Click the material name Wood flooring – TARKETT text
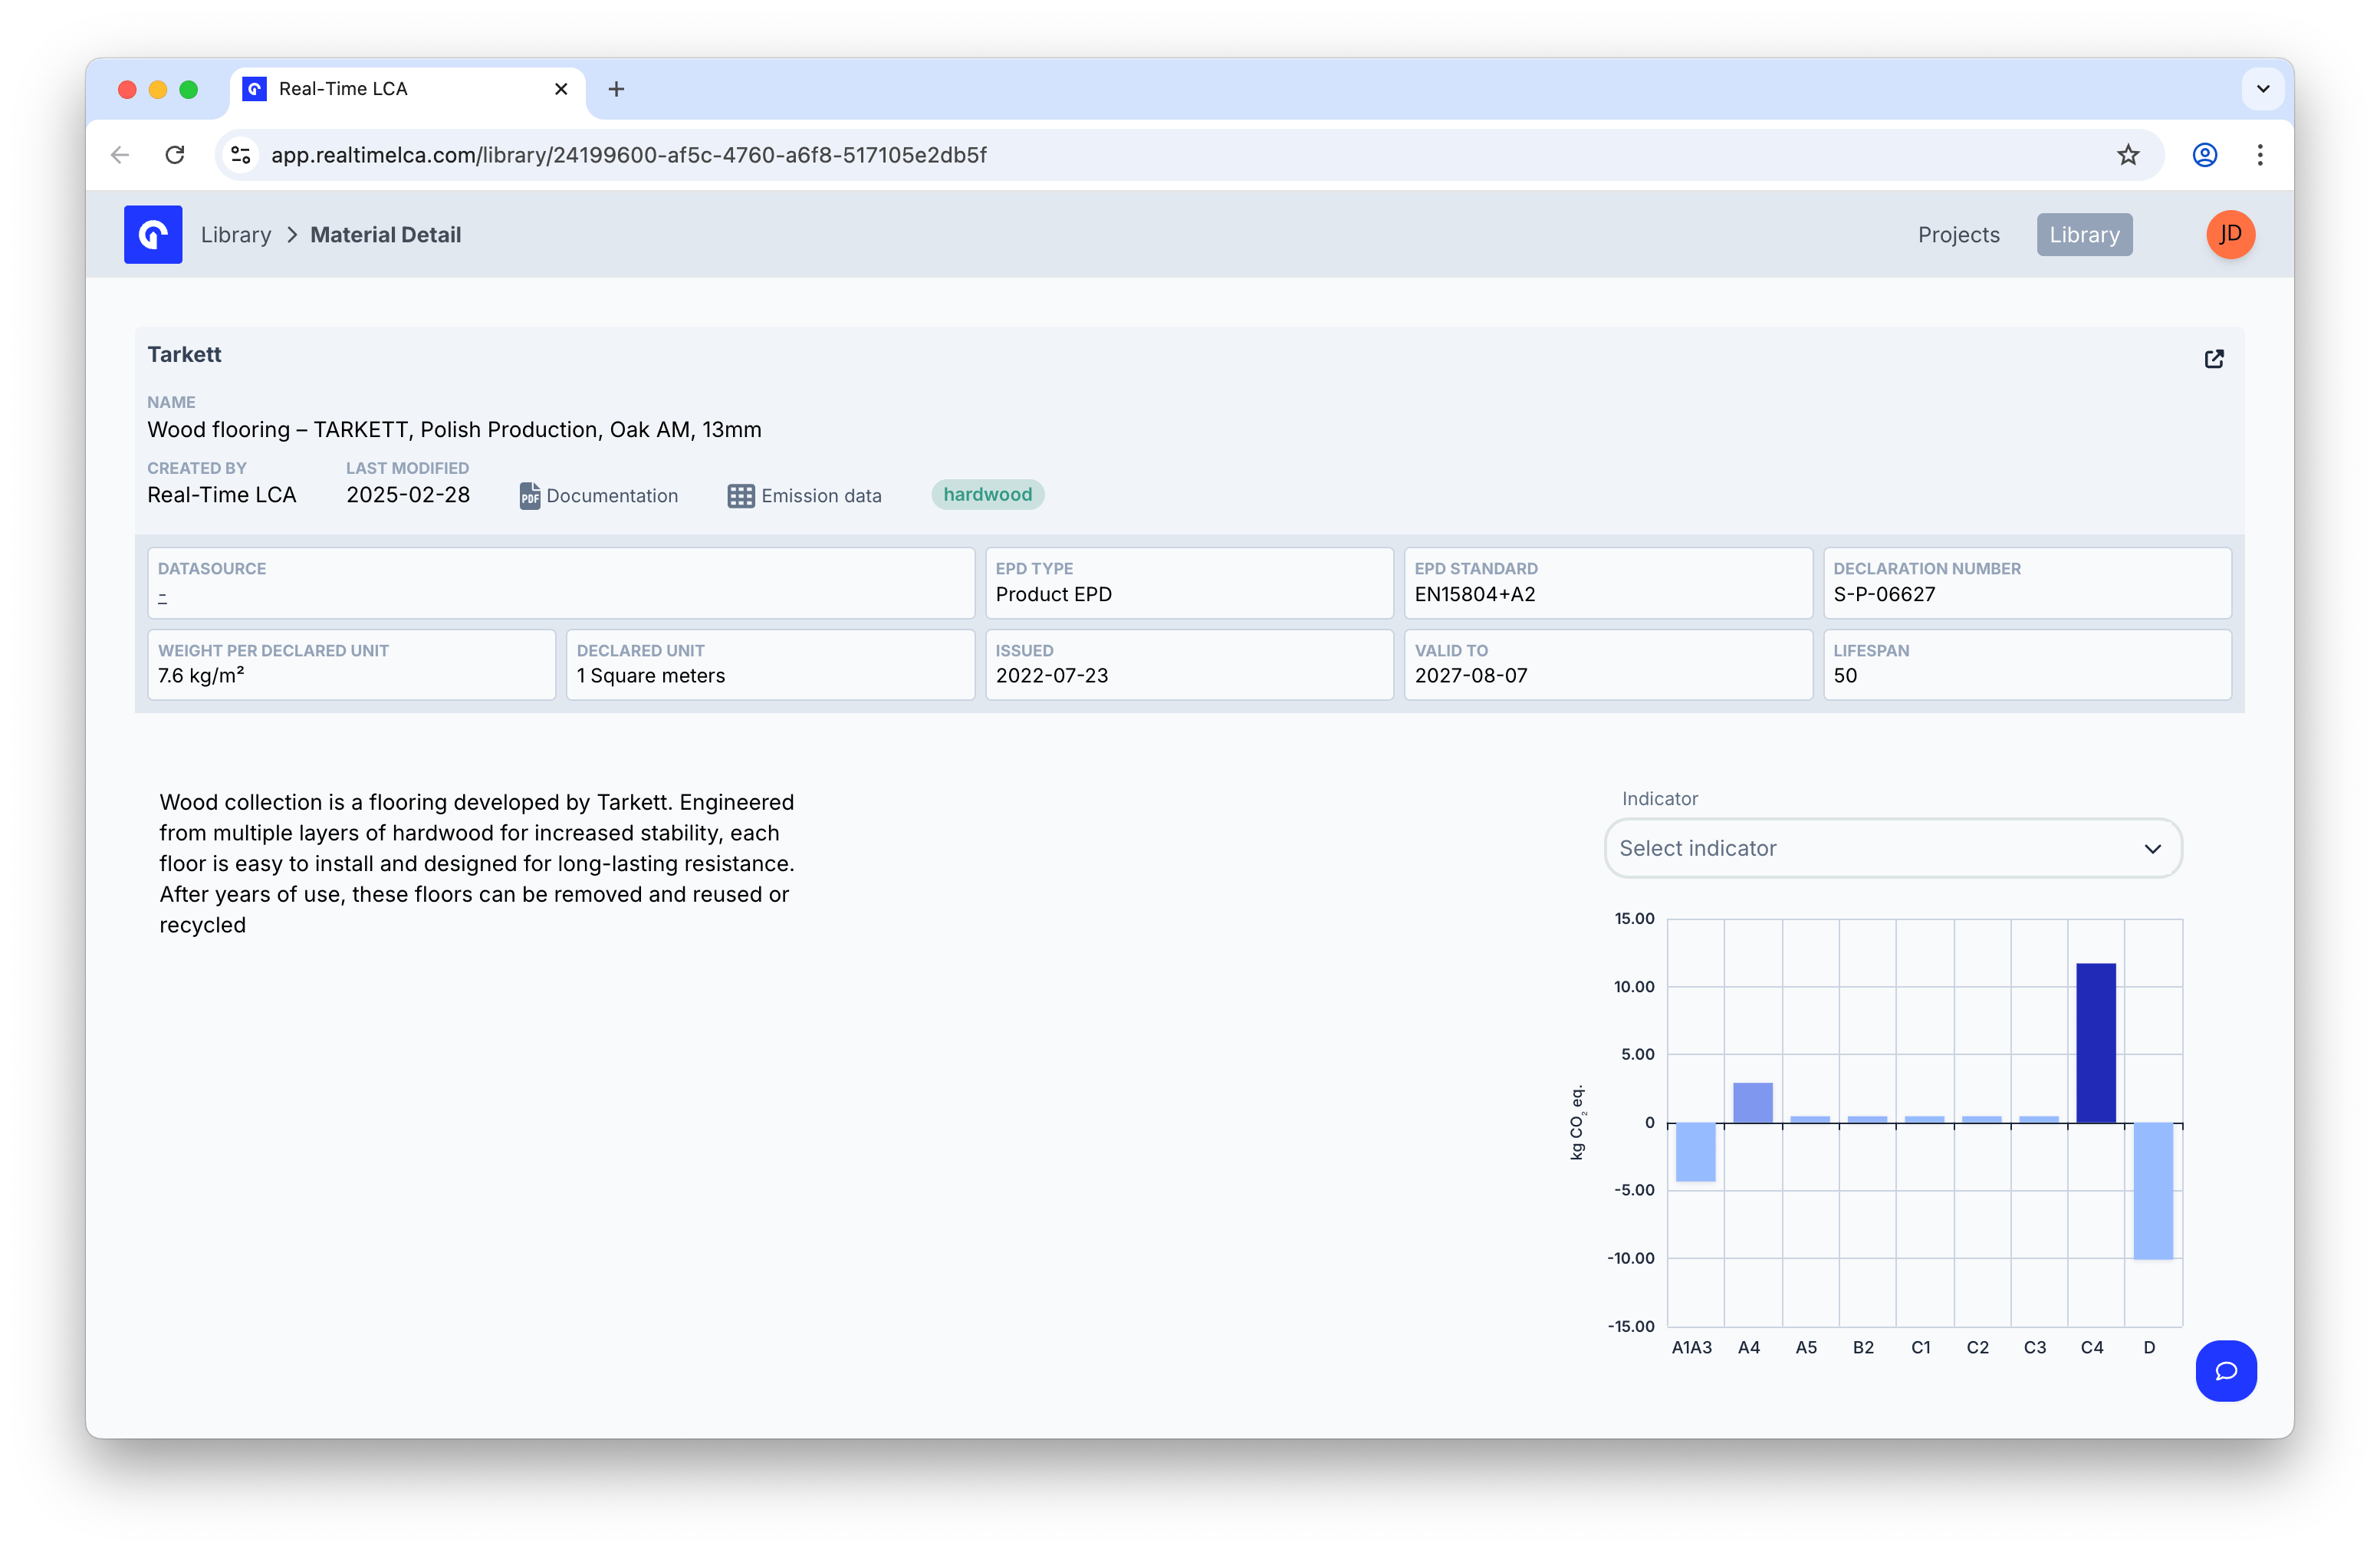Image resolution: width=2380 pixels, height=1552 pixels. [x=454, y=430]
